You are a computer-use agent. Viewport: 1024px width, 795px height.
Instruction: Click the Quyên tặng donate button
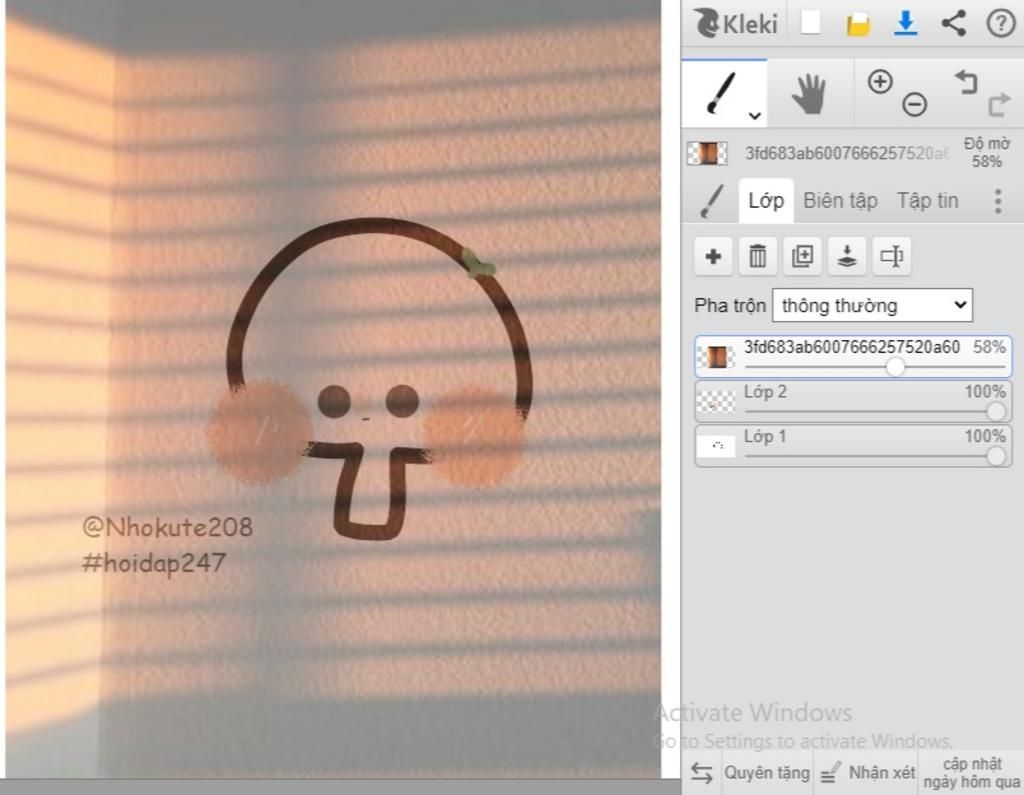(767, 773)
